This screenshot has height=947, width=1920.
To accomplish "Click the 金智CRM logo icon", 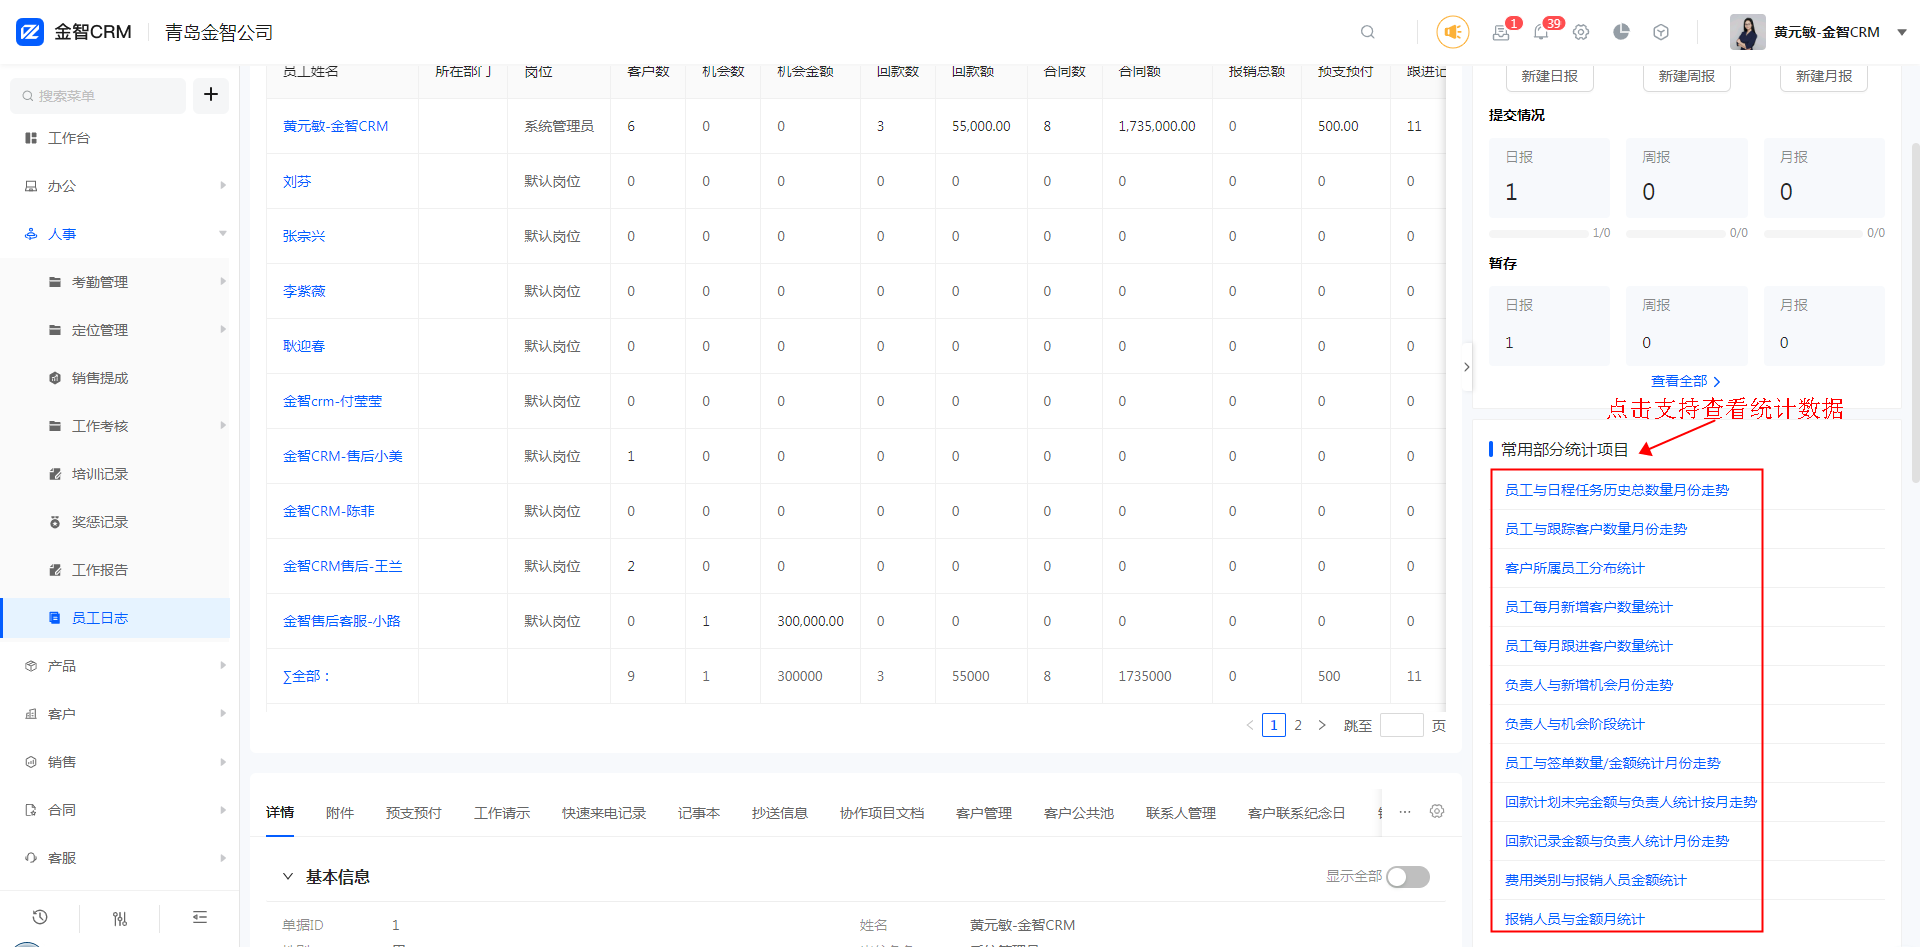I will [30, 32].
